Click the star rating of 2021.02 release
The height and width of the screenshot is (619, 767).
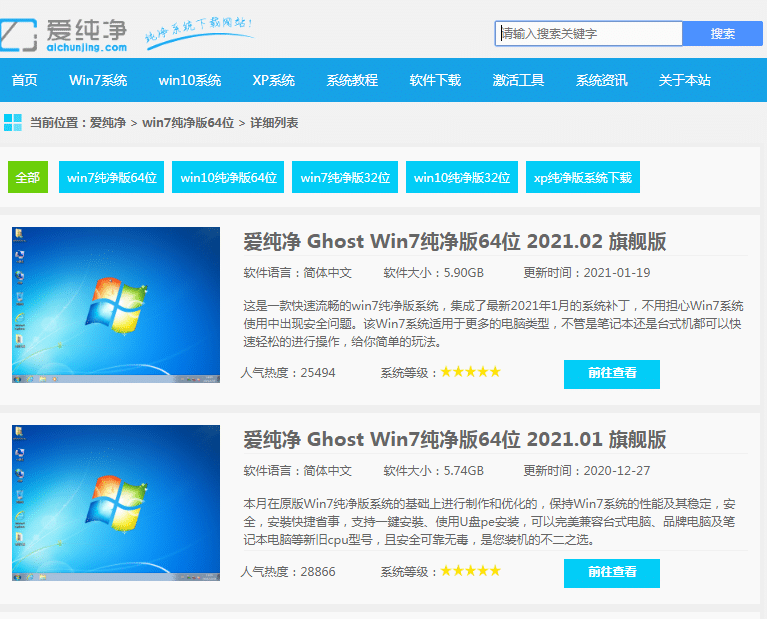471,372
